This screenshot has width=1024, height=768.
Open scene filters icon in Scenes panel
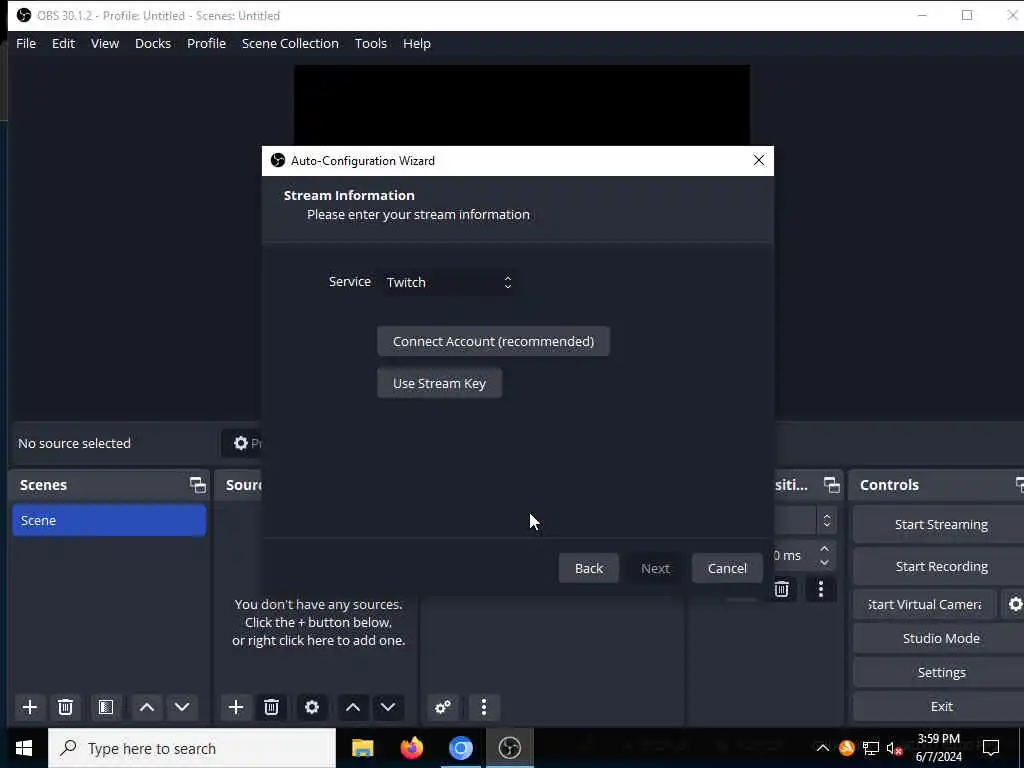tap(106, 707)
